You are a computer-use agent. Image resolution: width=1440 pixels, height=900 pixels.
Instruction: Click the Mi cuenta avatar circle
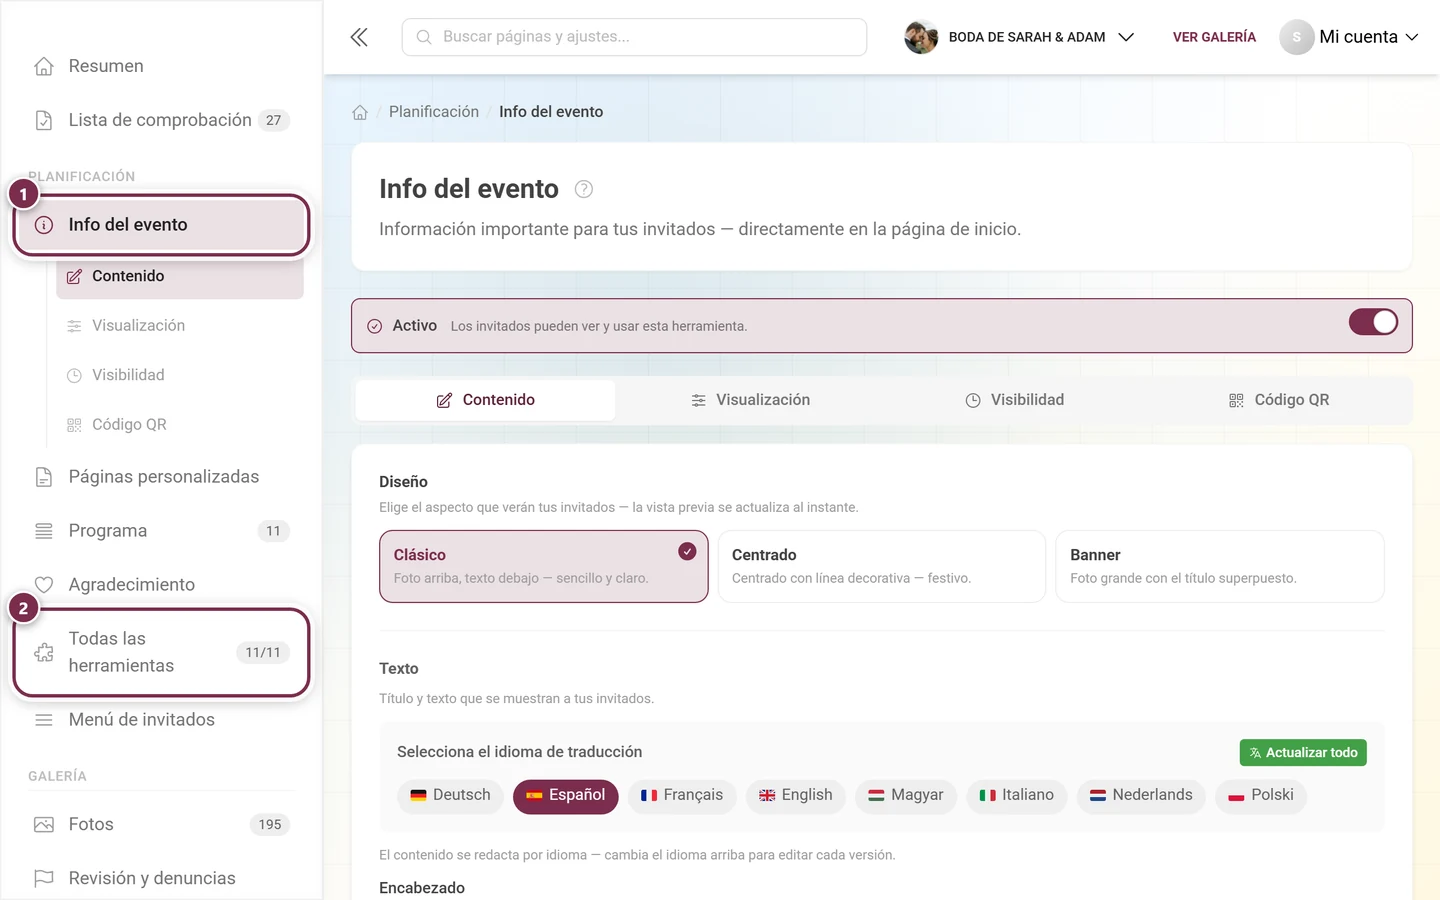(x=1297, y=37)
